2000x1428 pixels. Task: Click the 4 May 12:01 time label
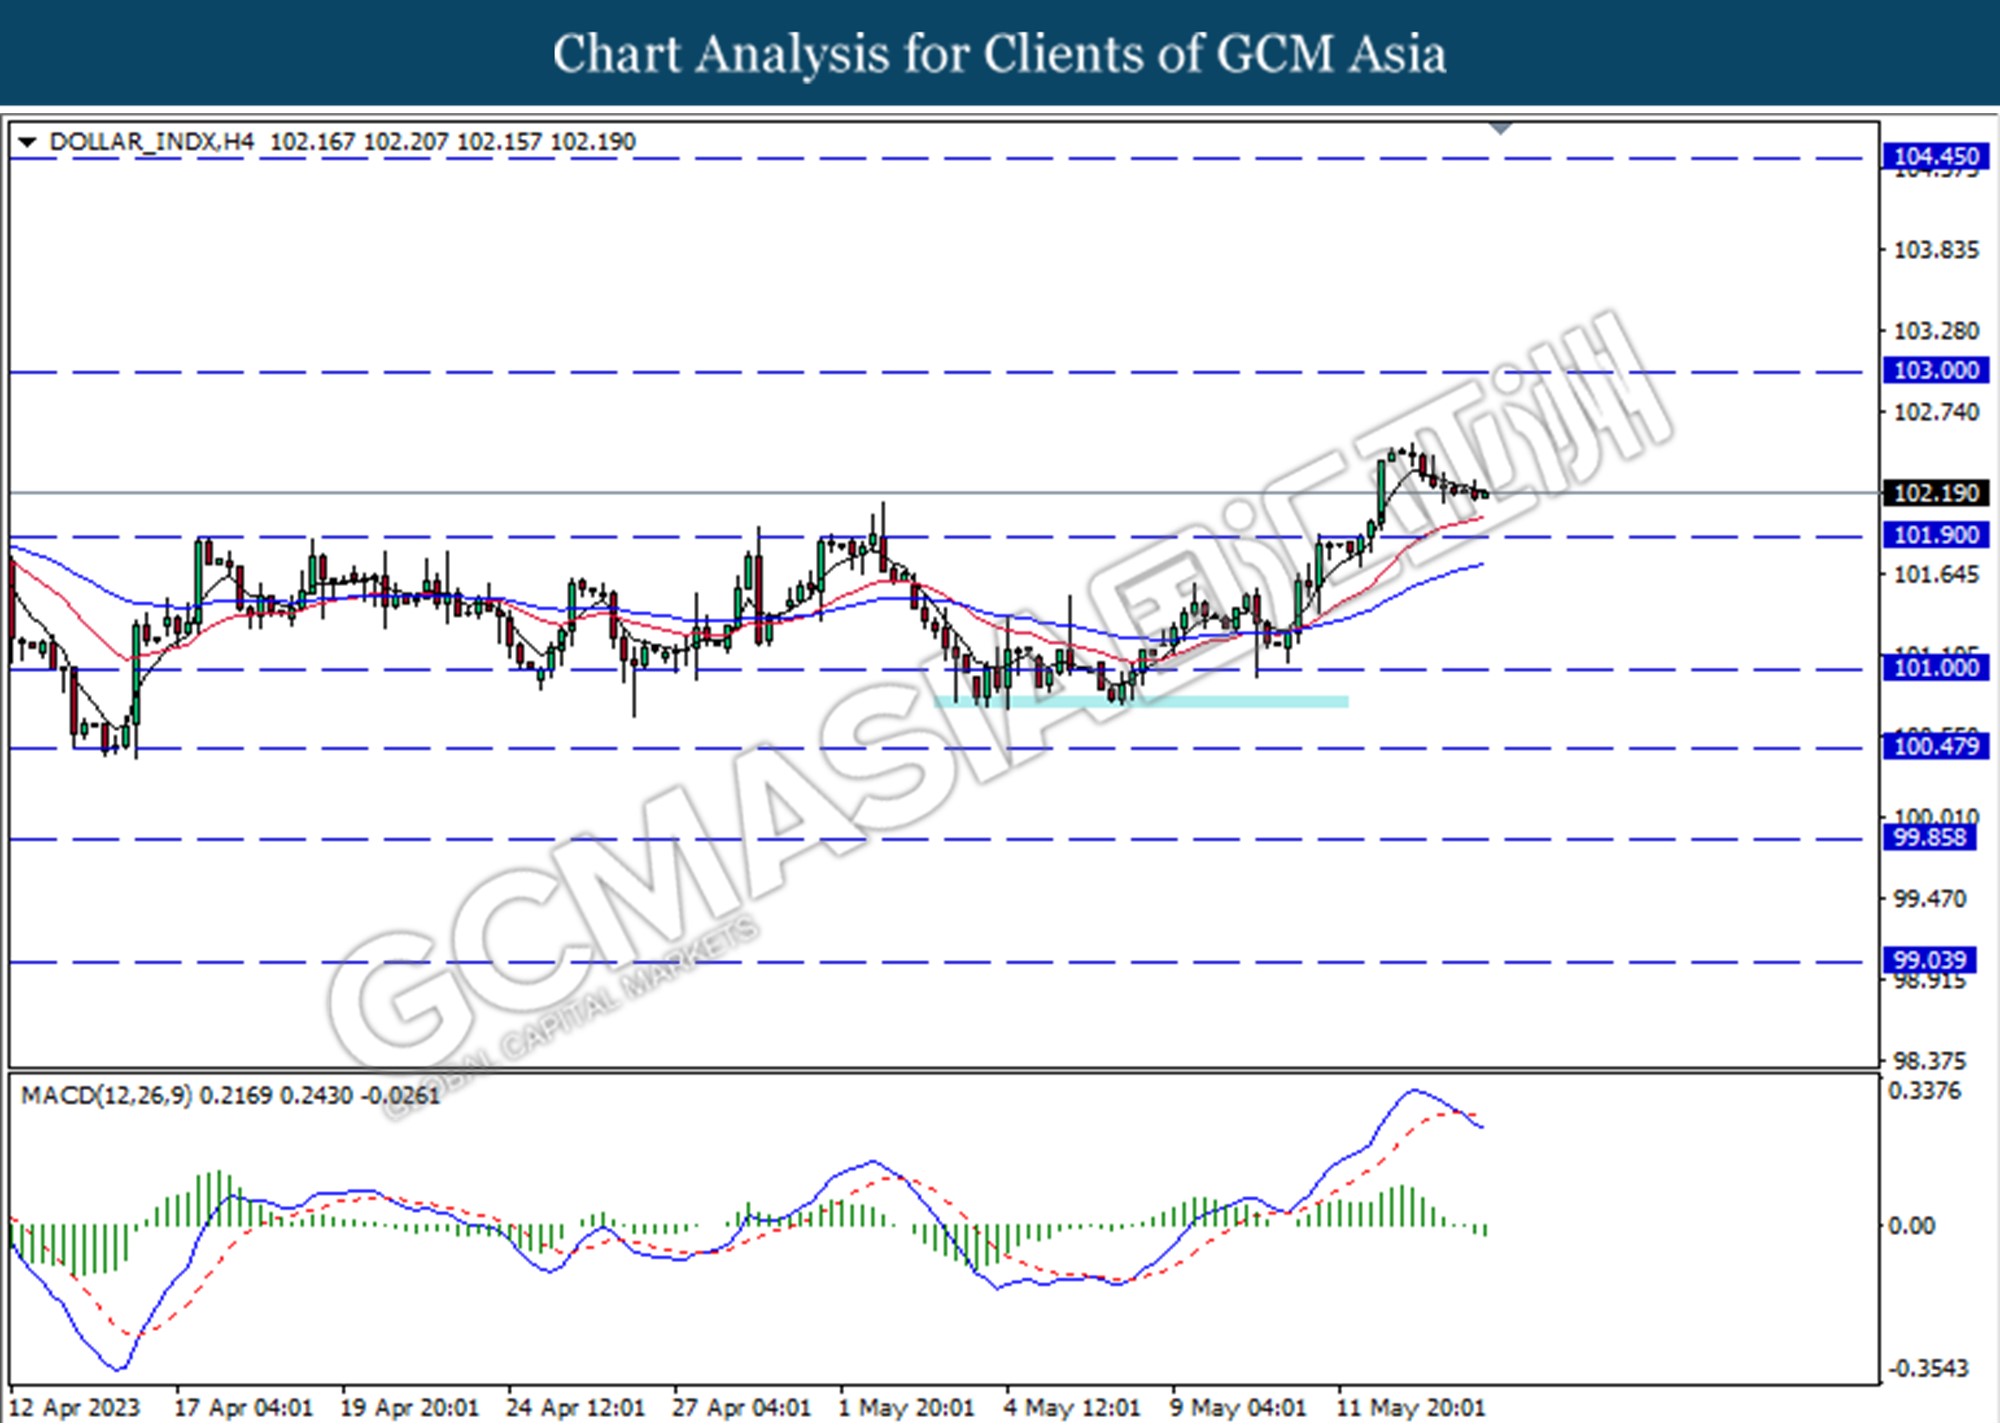click(x=1074, y=1408)
